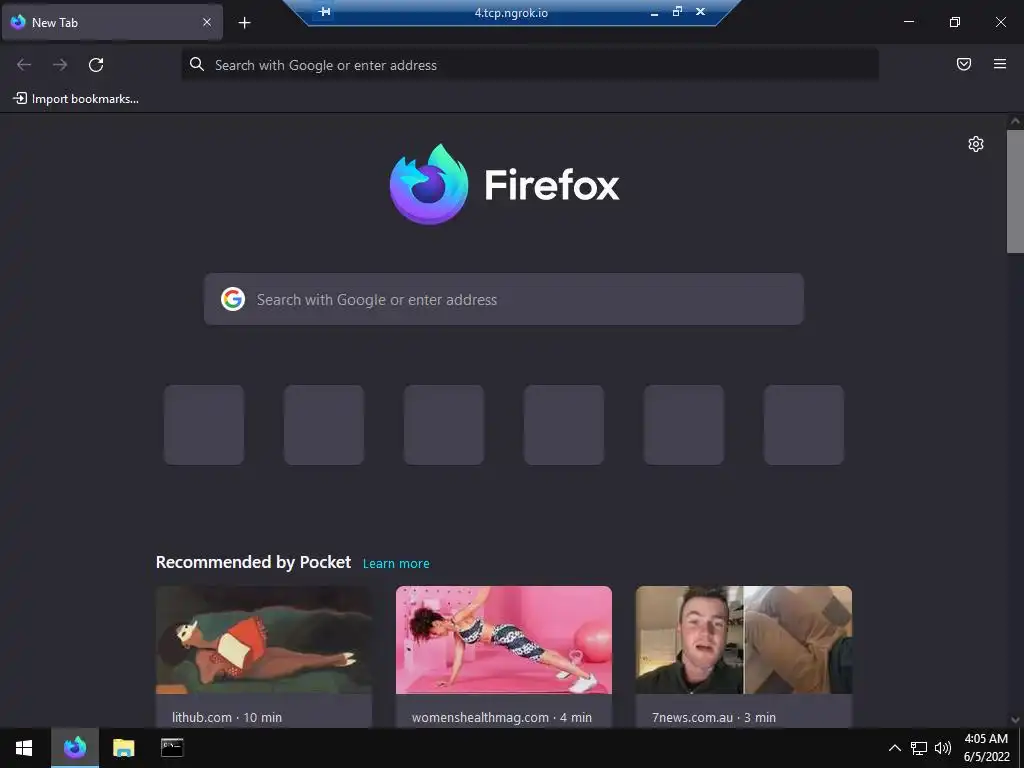The image size is (1024, 768).
Task: Open the taskbar clock and date
Action: (986, 748)
